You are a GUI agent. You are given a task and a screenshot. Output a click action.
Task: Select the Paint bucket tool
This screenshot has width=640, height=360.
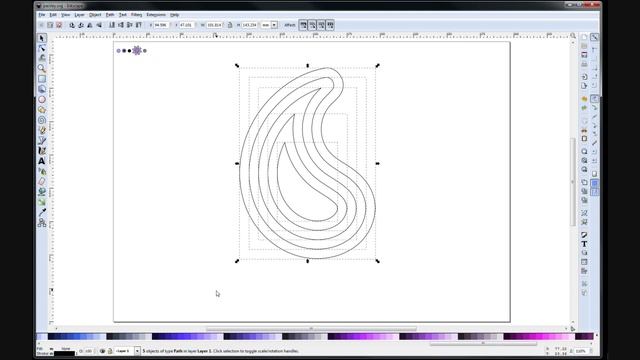(x=42, y=192)
